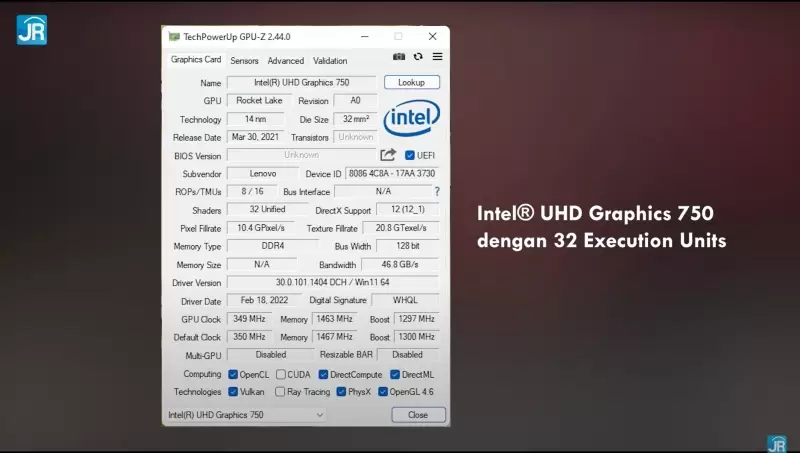The width and height of the screenshot is (800, 453).
Task: Click the Technology field 14 nm
Action: [256, 119]
